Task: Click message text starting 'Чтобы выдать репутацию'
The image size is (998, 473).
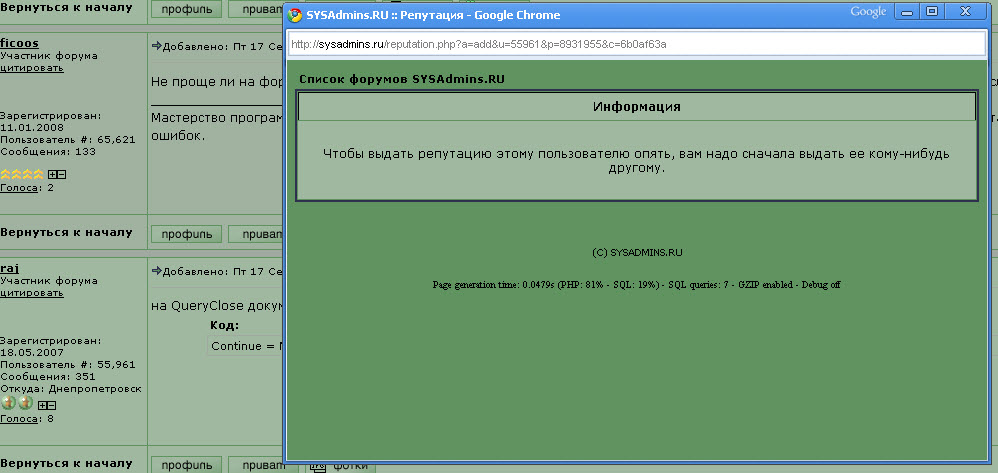Action: (x=636, y=162)
